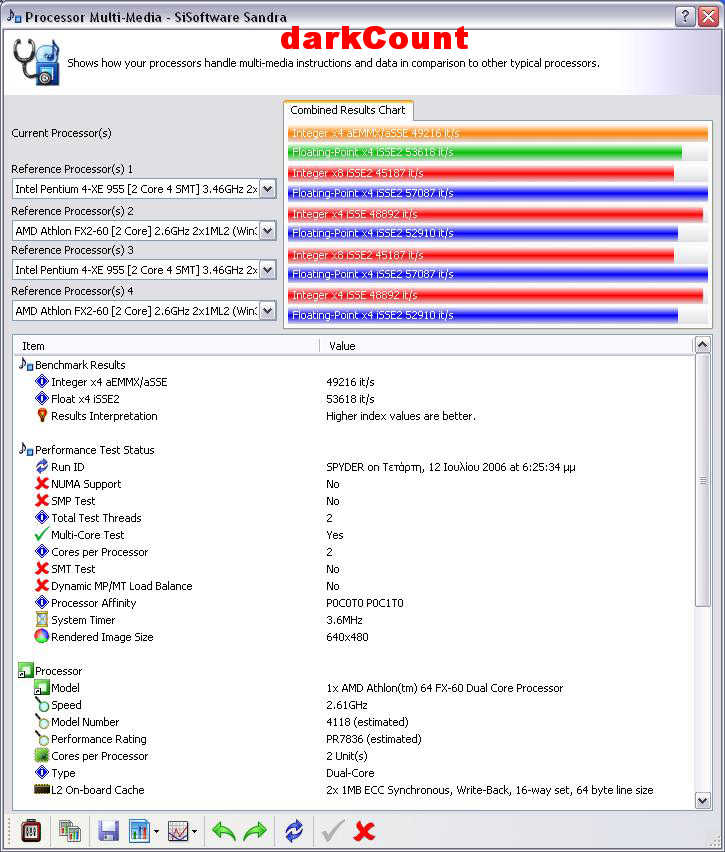This screenshot has height=852, width=725.
Task: Click the Item column header
Action: click(167, 346)
